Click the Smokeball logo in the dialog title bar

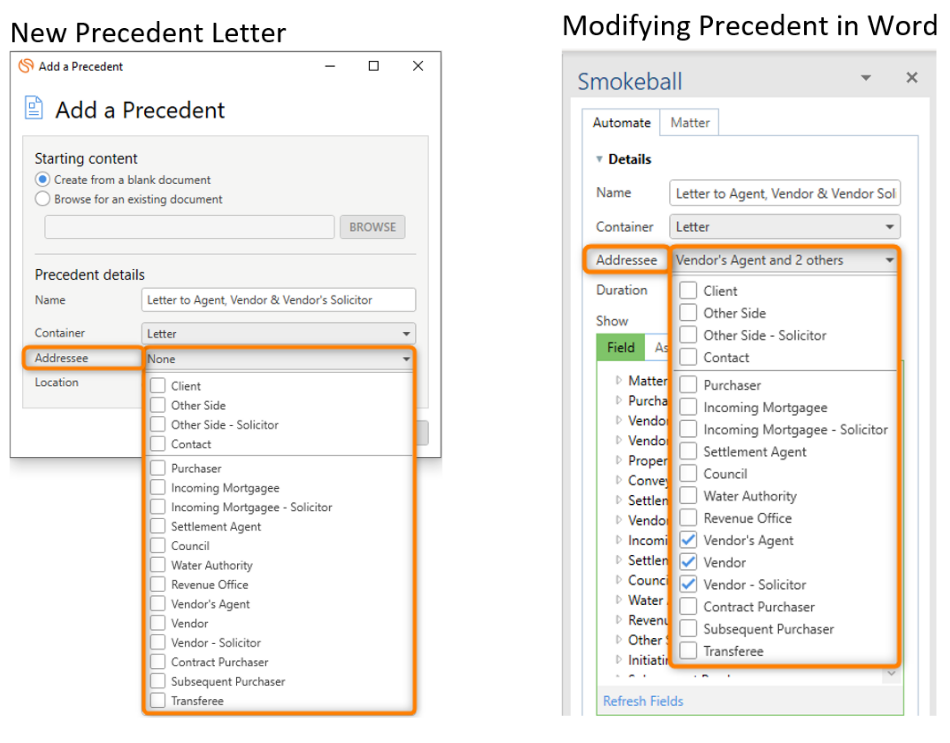tap(26, 66)
